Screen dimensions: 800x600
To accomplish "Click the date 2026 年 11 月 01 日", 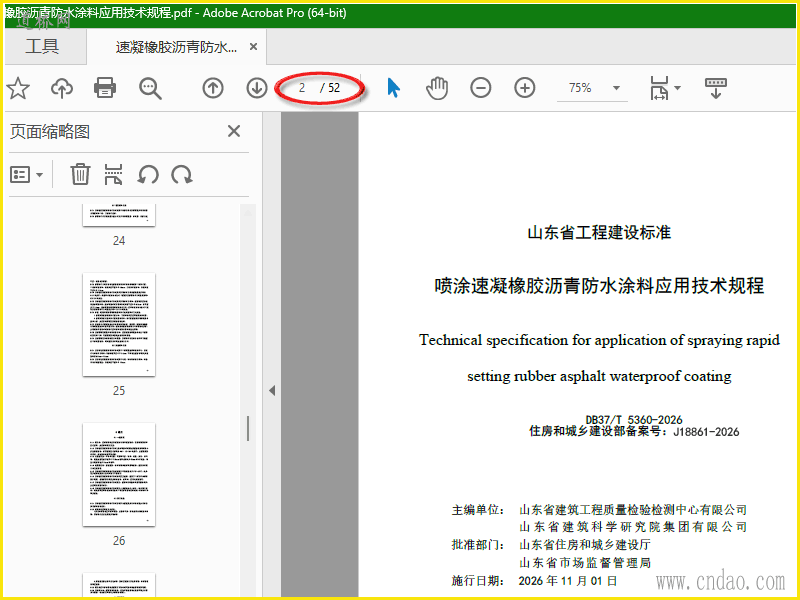I will pyautogui.click(x=568, y=581).
